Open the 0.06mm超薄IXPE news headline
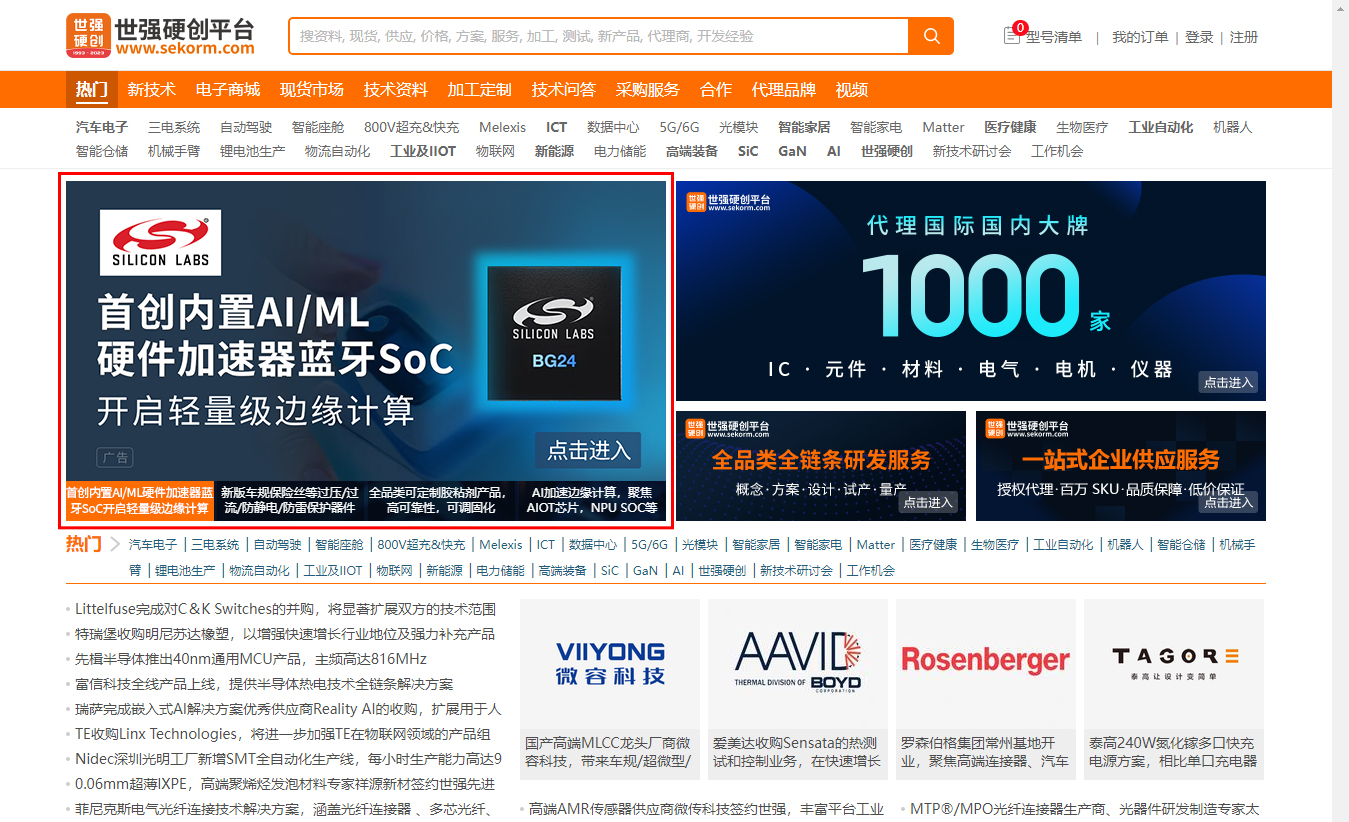1349x822 pixels. click(x=285, y=784)
